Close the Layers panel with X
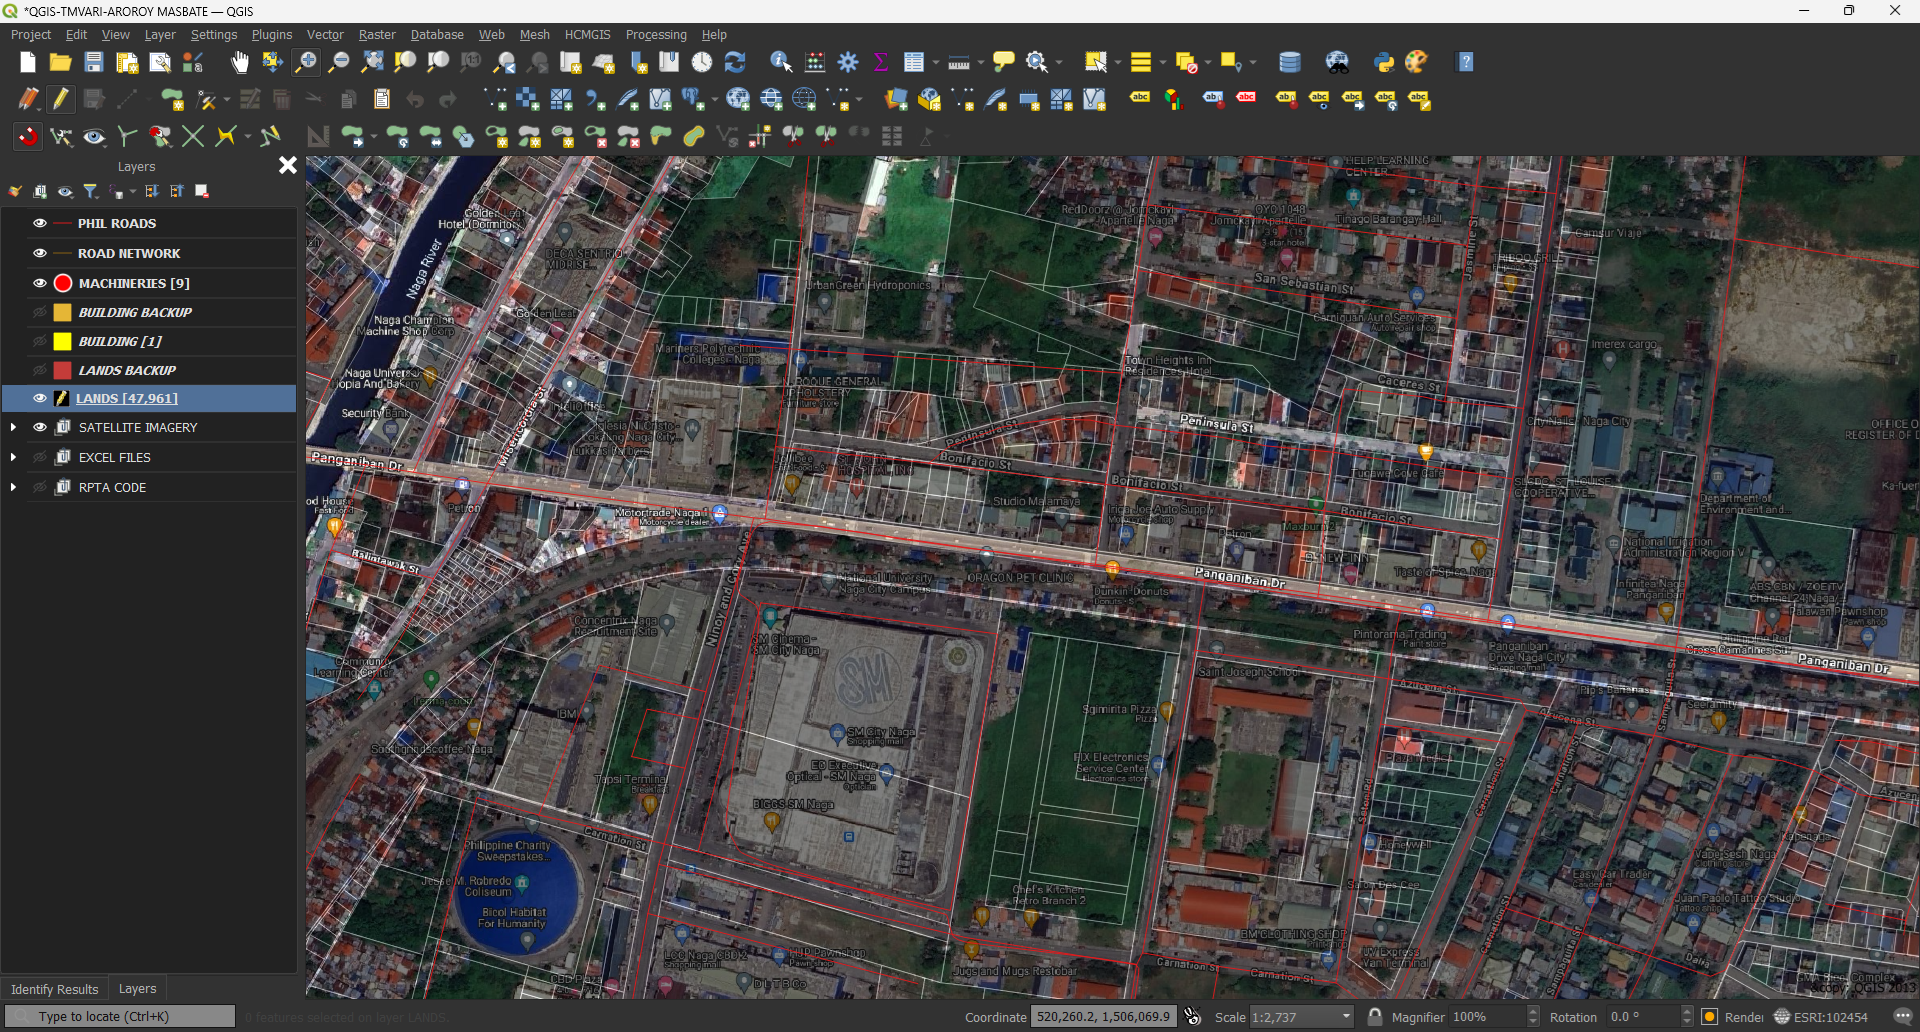1920x1032 pixels. click(288, 165)
